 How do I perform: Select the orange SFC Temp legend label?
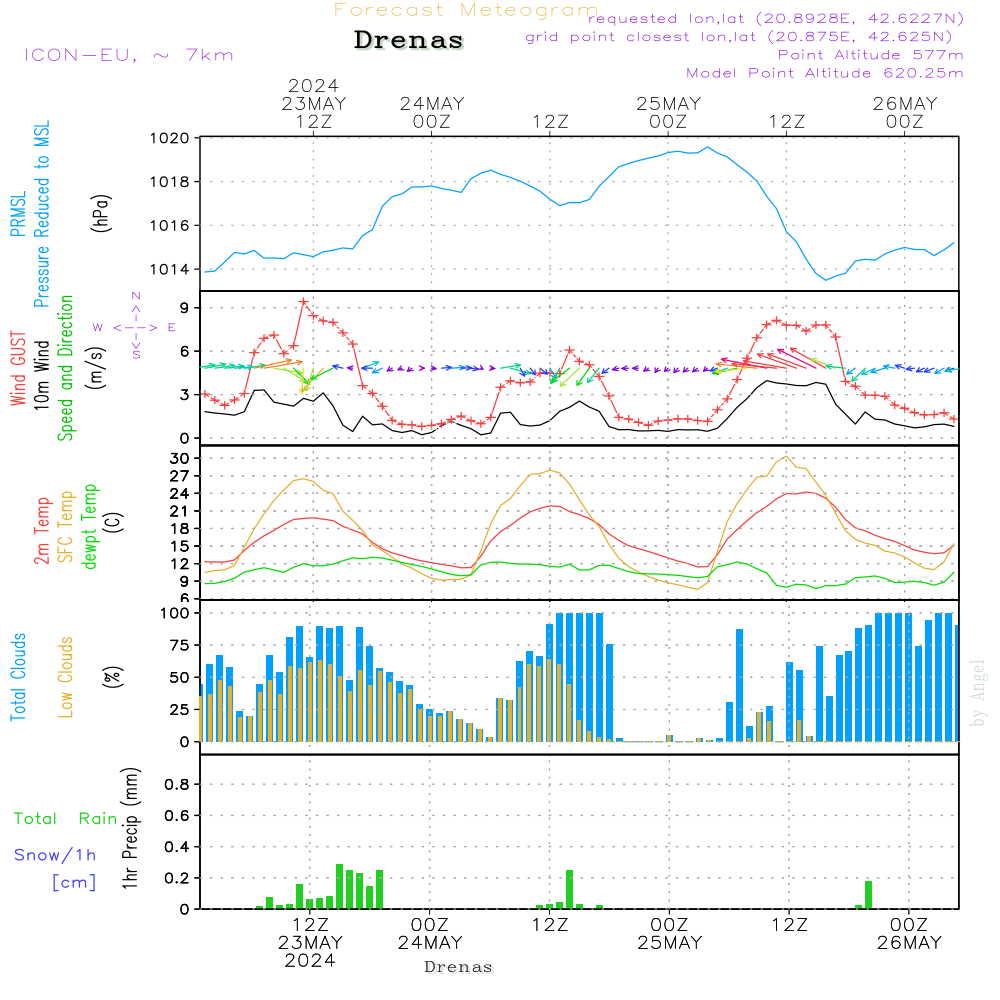pyautogui.click(x=66, y=527)
